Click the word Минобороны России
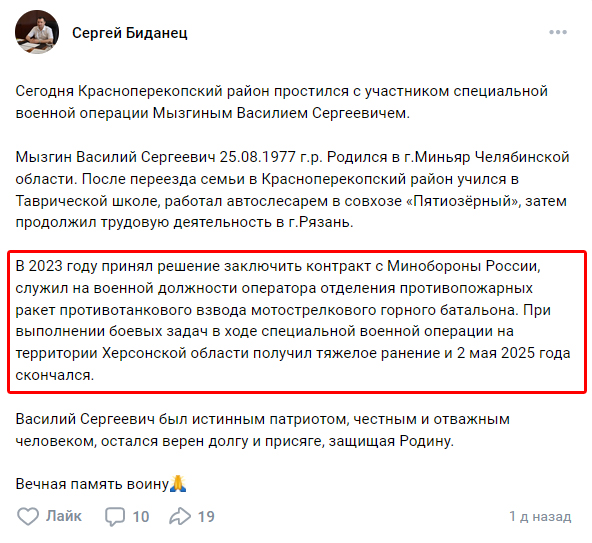592x543 pixels. coord(464,266)
